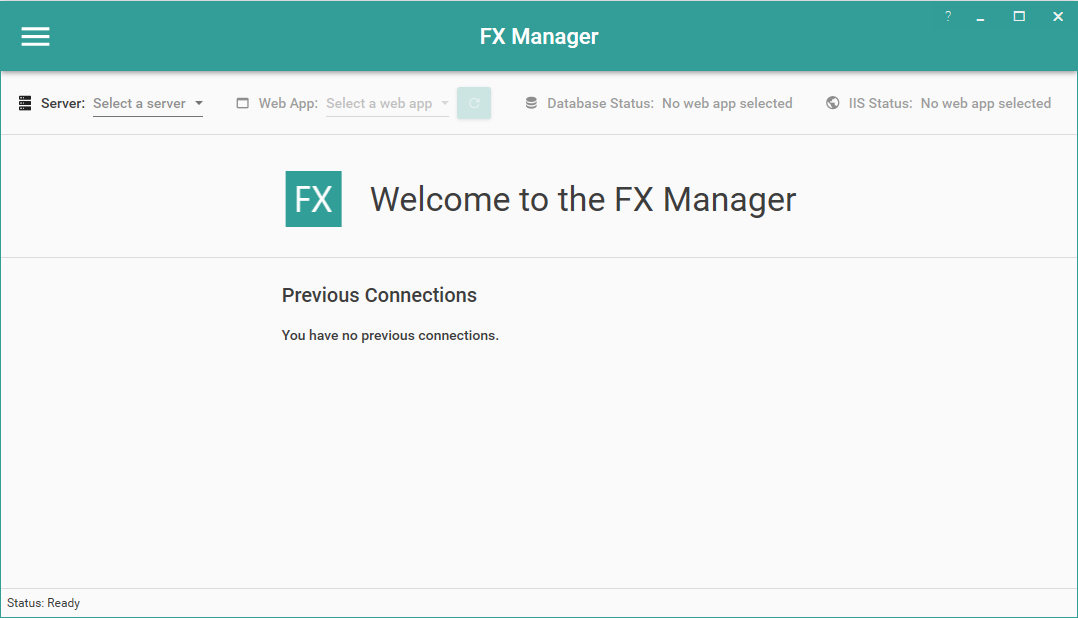Maximize the FX Manager window
This screenshot has height=618, width=1078.
tap(1018, 16)
